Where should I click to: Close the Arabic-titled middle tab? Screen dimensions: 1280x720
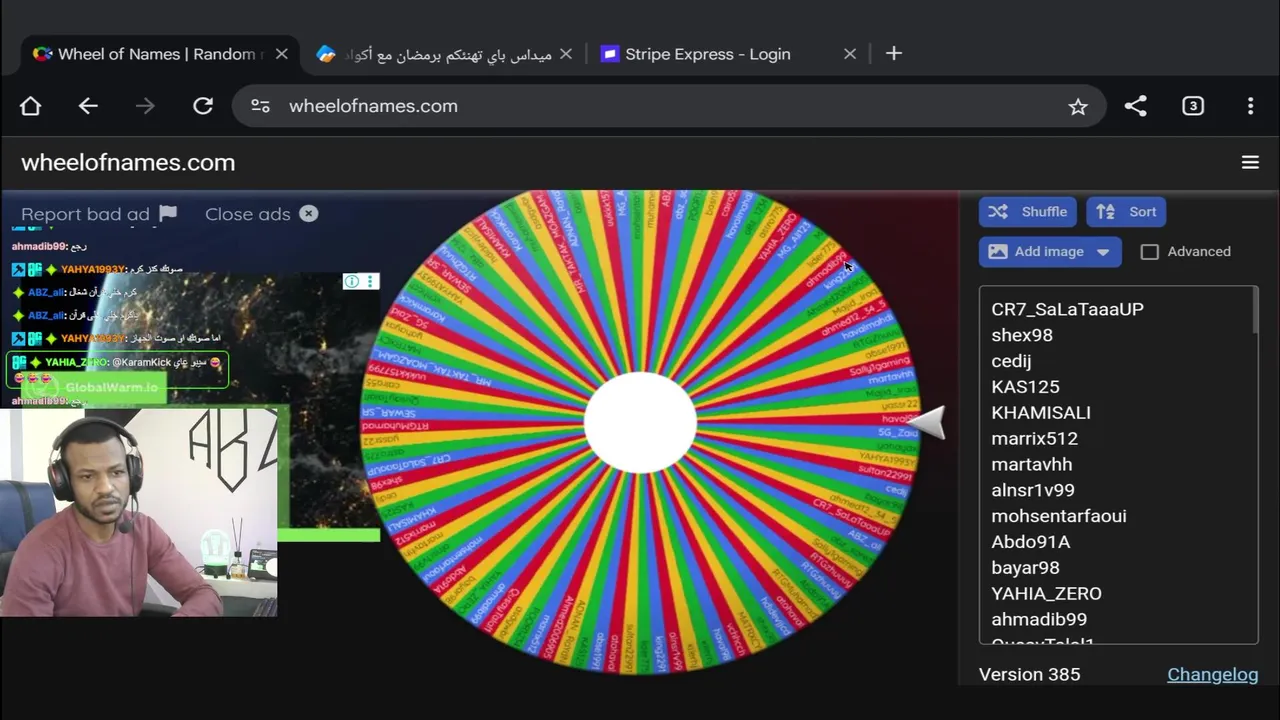566,54
